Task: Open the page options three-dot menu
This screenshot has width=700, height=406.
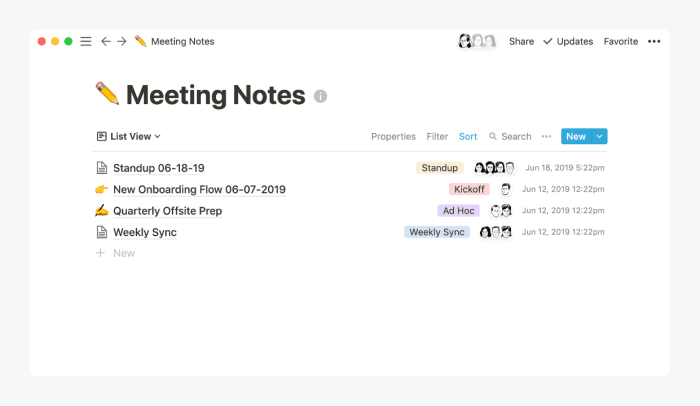Action: [654, 42]
